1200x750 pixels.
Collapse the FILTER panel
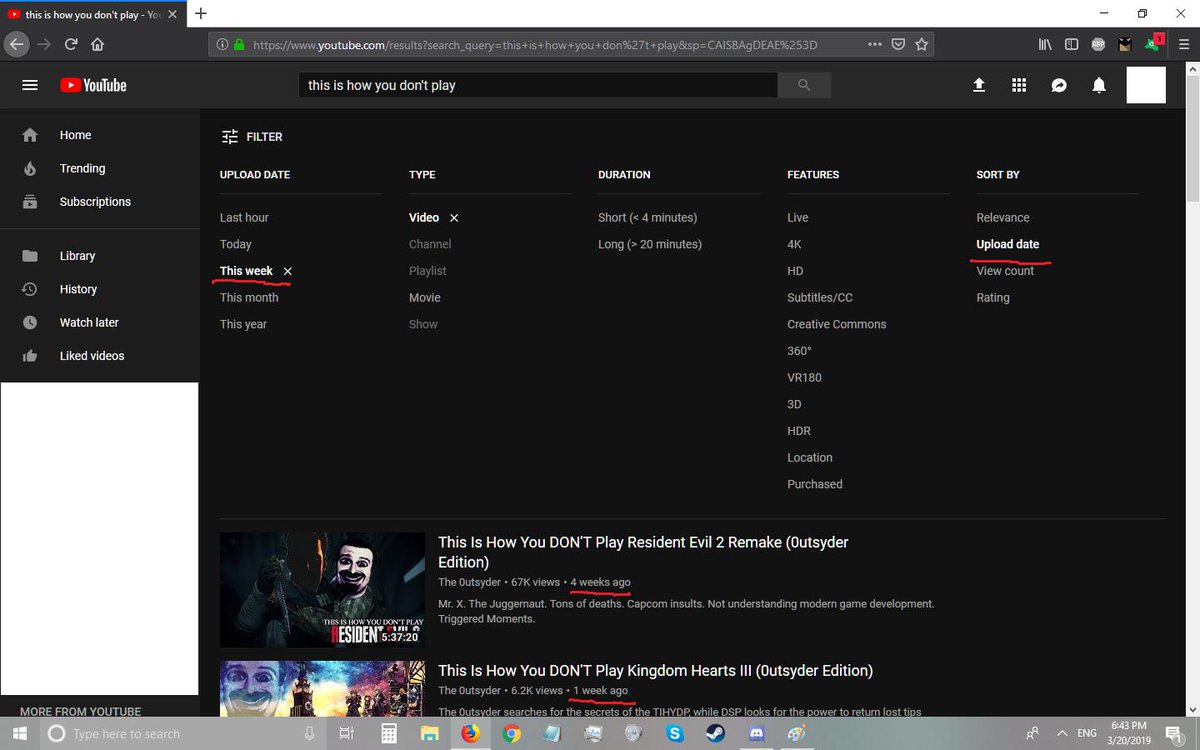click(252, 137)
